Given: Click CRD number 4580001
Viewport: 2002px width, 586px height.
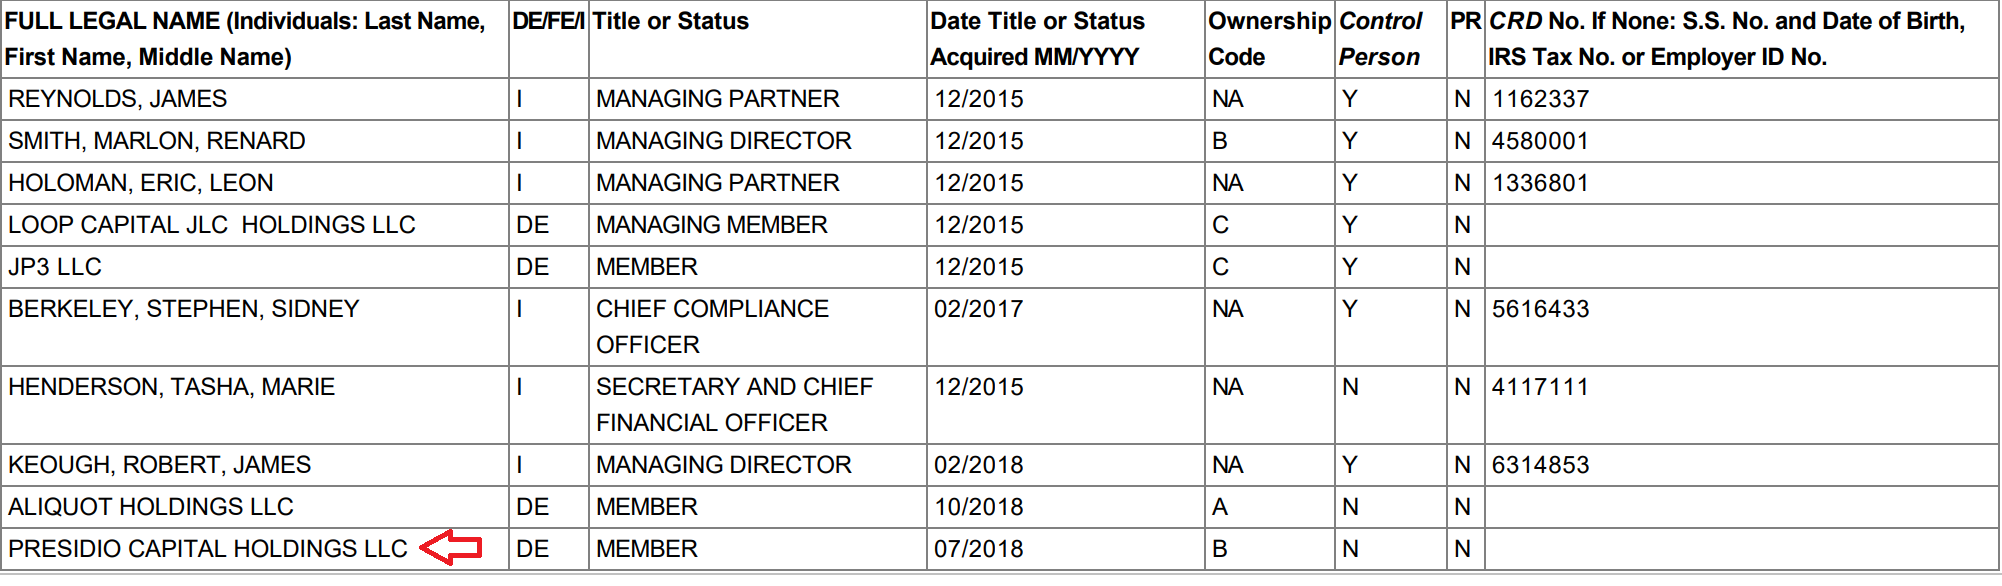Looking at the screenshot, I should pos(1540,141).
